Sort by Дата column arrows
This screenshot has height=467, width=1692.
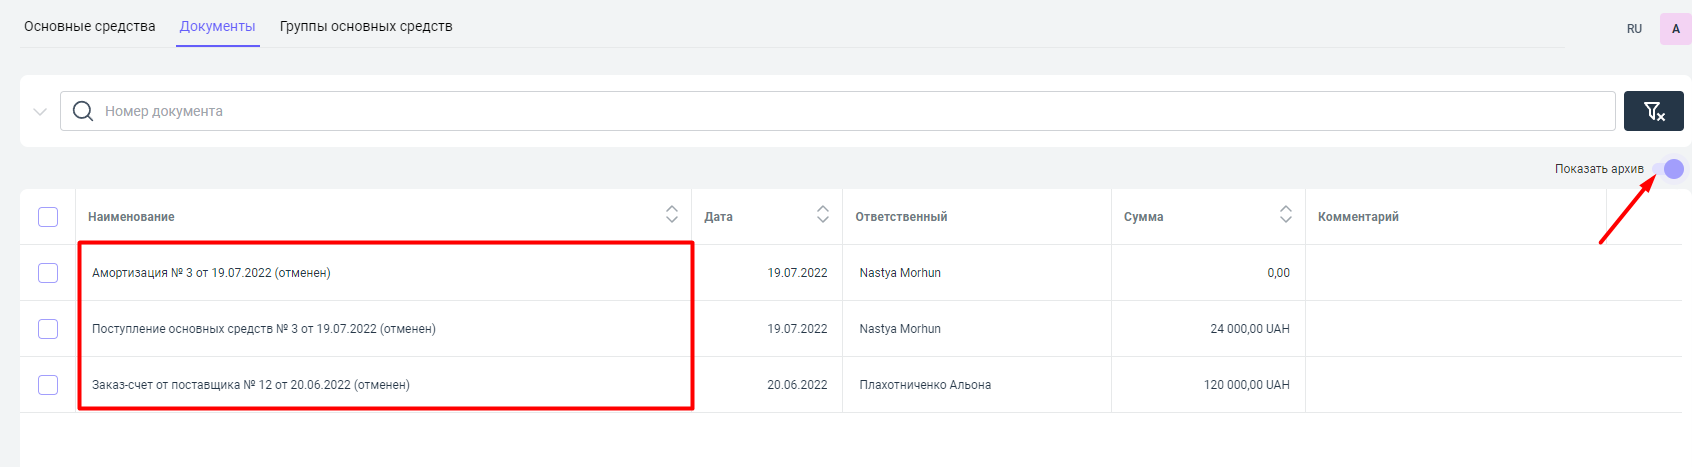pos(822,214)
